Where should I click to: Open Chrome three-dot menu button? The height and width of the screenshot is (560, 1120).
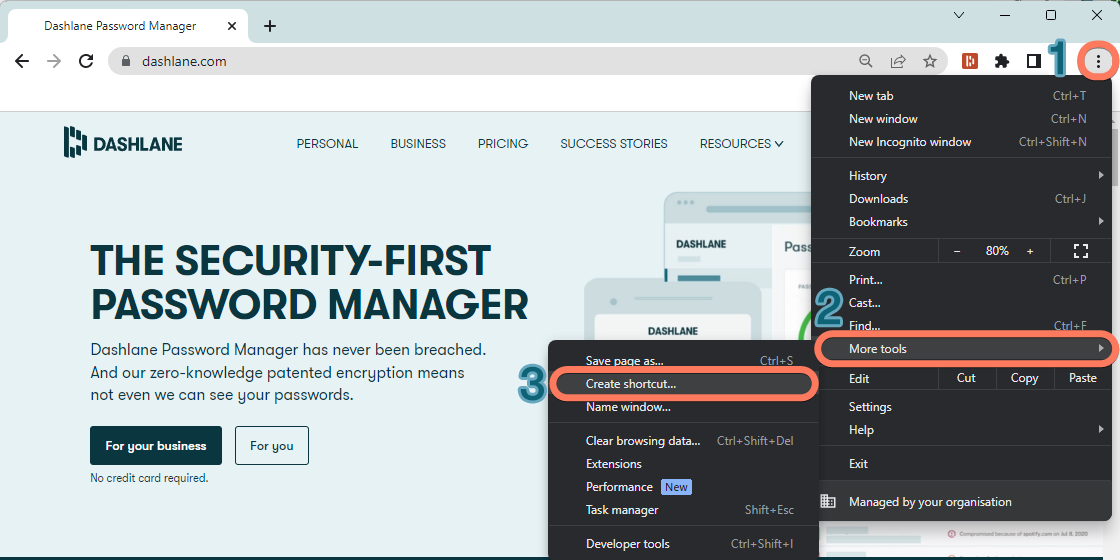(1098, 61)
